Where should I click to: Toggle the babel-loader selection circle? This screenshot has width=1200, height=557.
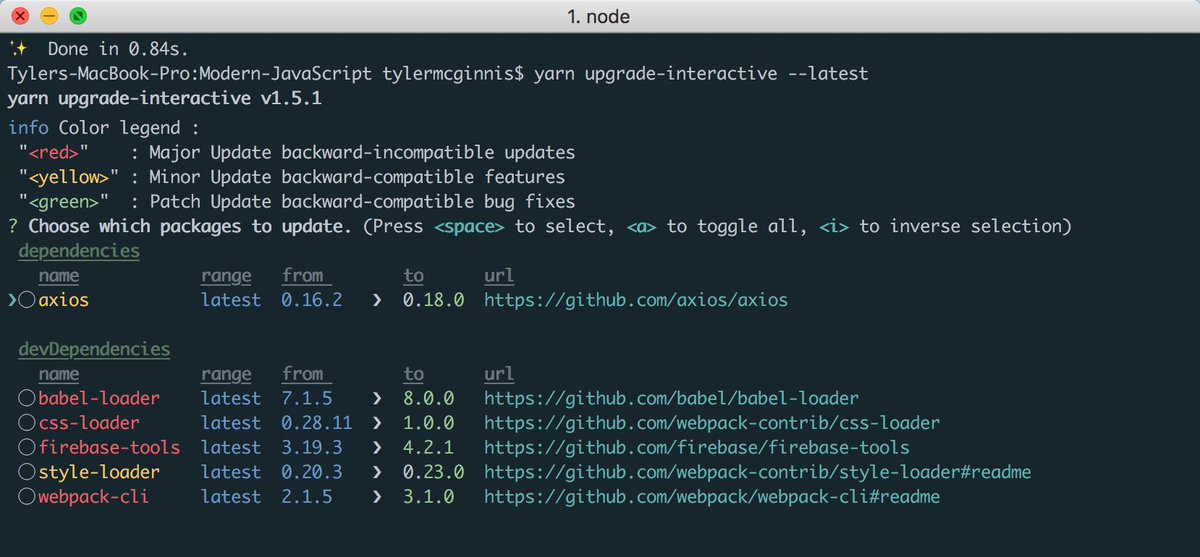(x=27, y=398)
